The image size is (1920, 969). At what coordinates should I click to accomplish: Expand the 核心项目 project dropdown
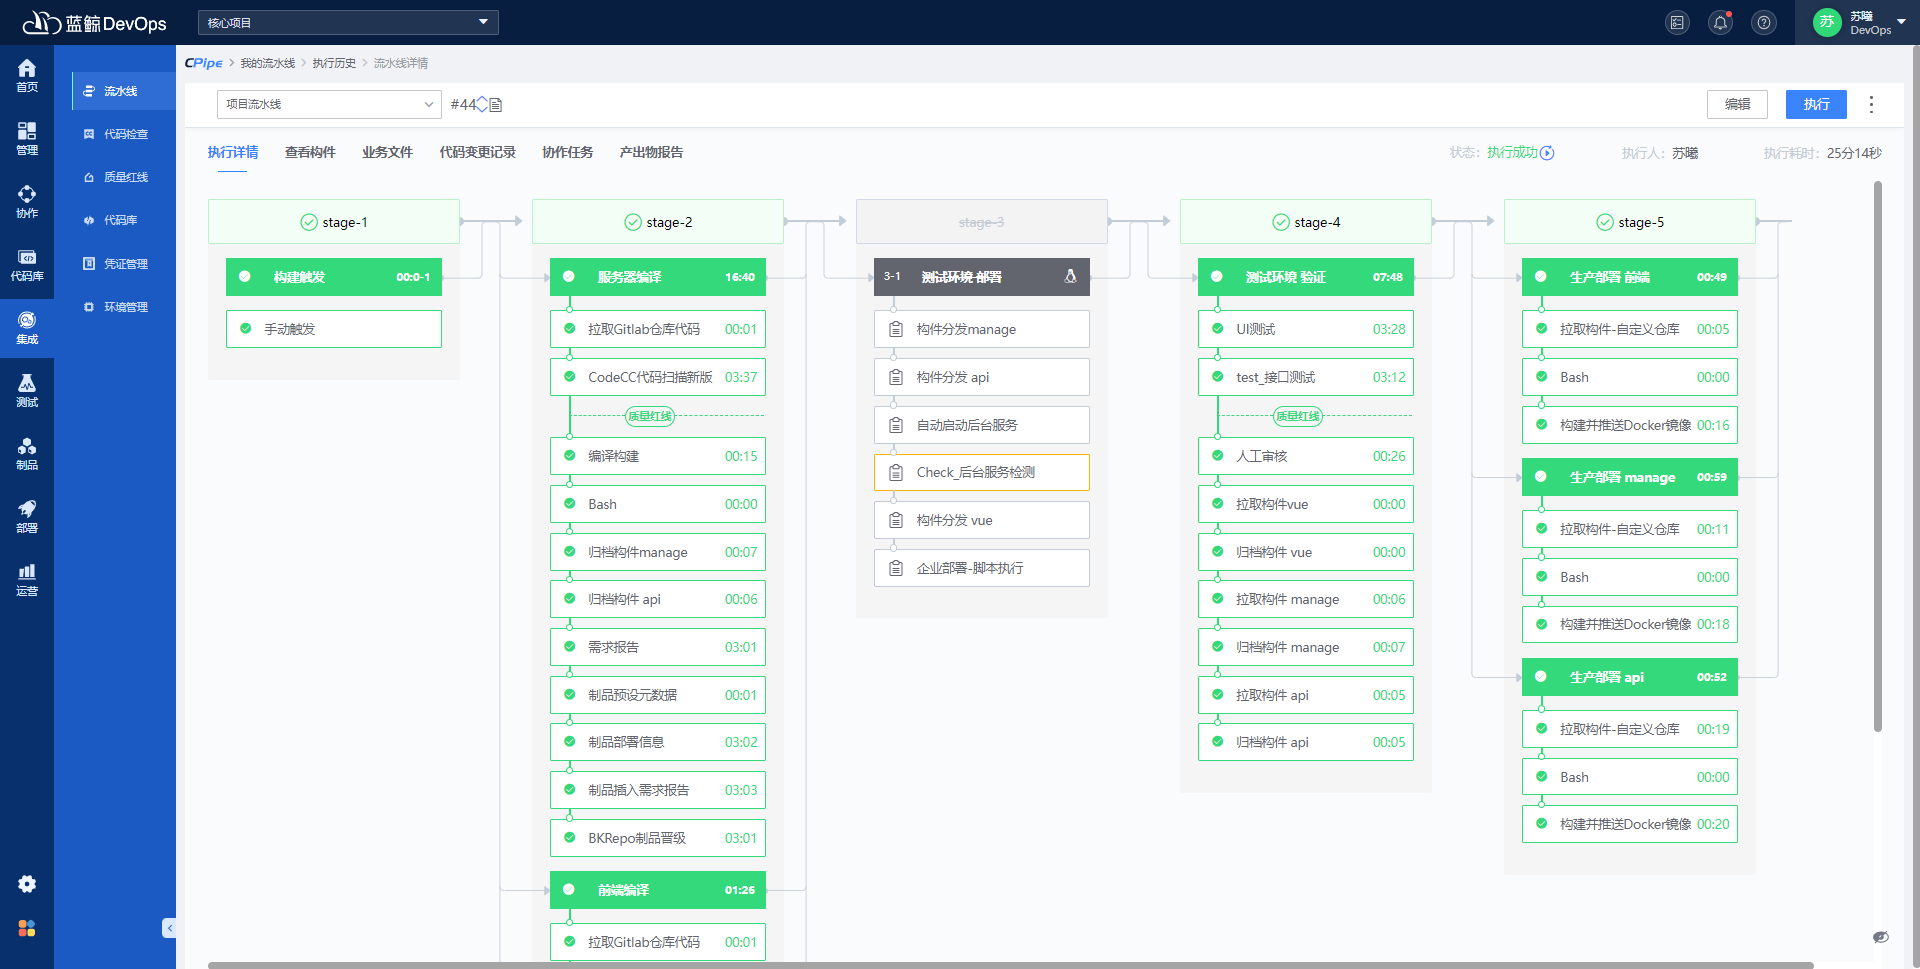click(x=348, y=23)
